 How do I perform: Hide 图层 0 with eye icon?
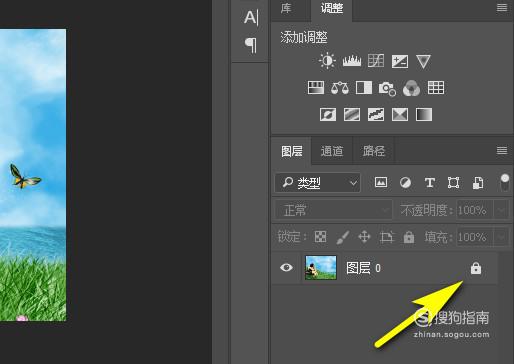click(286, 268)
